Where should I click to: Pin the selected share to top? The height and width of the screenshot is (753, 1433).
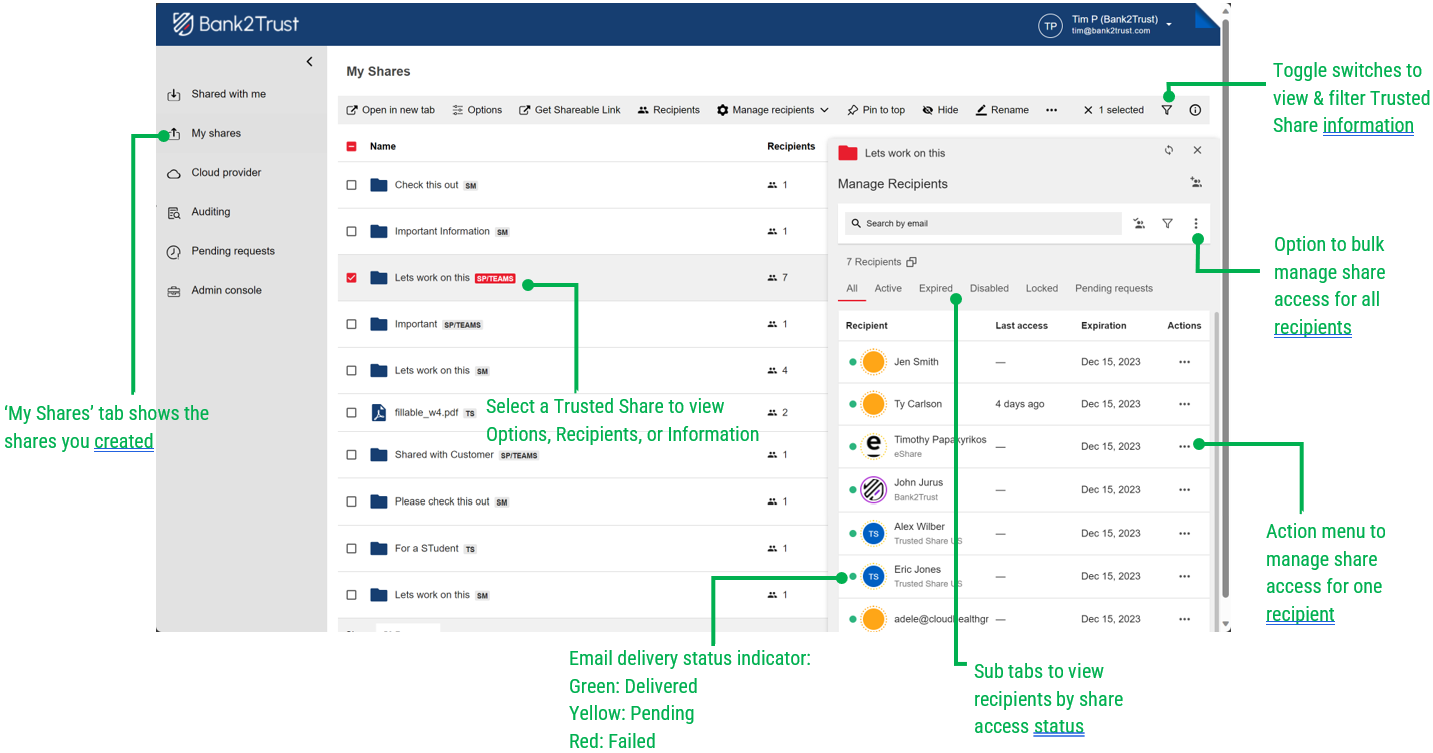(x=876, y=109)
